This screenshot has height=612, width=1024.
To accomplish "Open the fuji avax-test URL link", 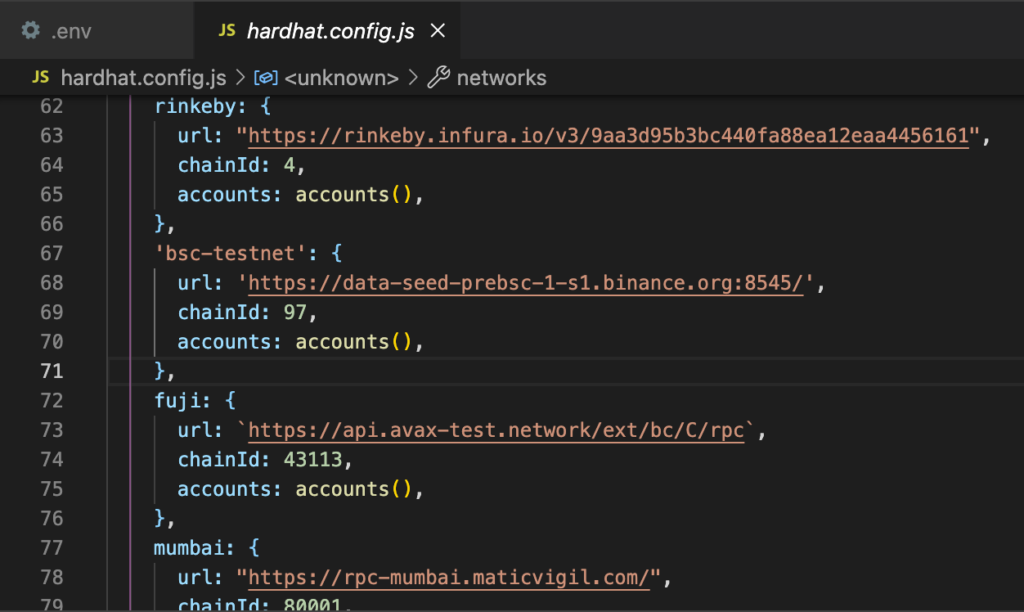I will pyautogui.click(x=496, y=430).
